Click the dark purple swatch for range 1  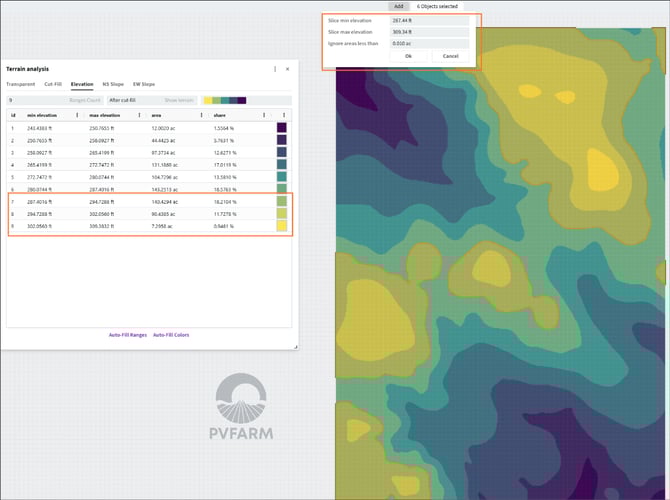282,127
